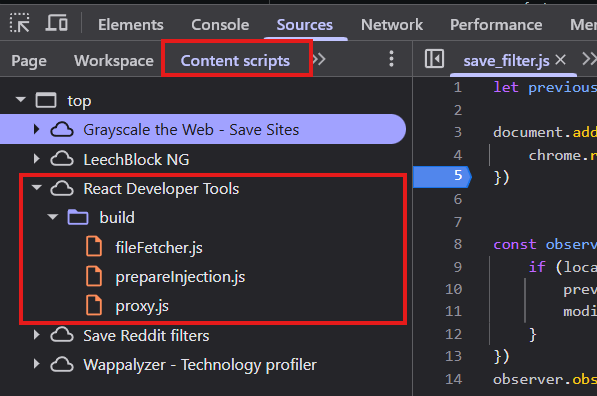Click 'chrome' text on line 4
The width and height of the screenshot is (597, 396).
click(x=555, y=155)
